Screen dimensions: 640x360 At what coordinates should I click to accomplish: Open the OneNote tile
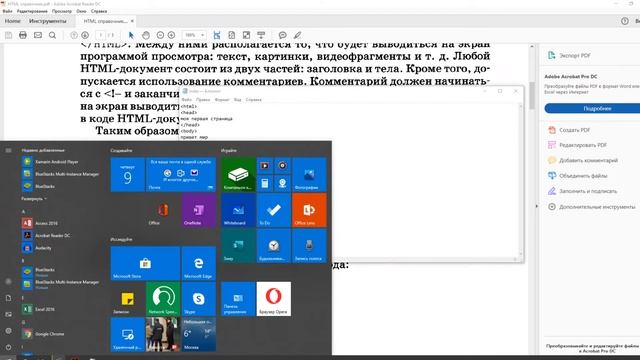(x=198, y=210)
